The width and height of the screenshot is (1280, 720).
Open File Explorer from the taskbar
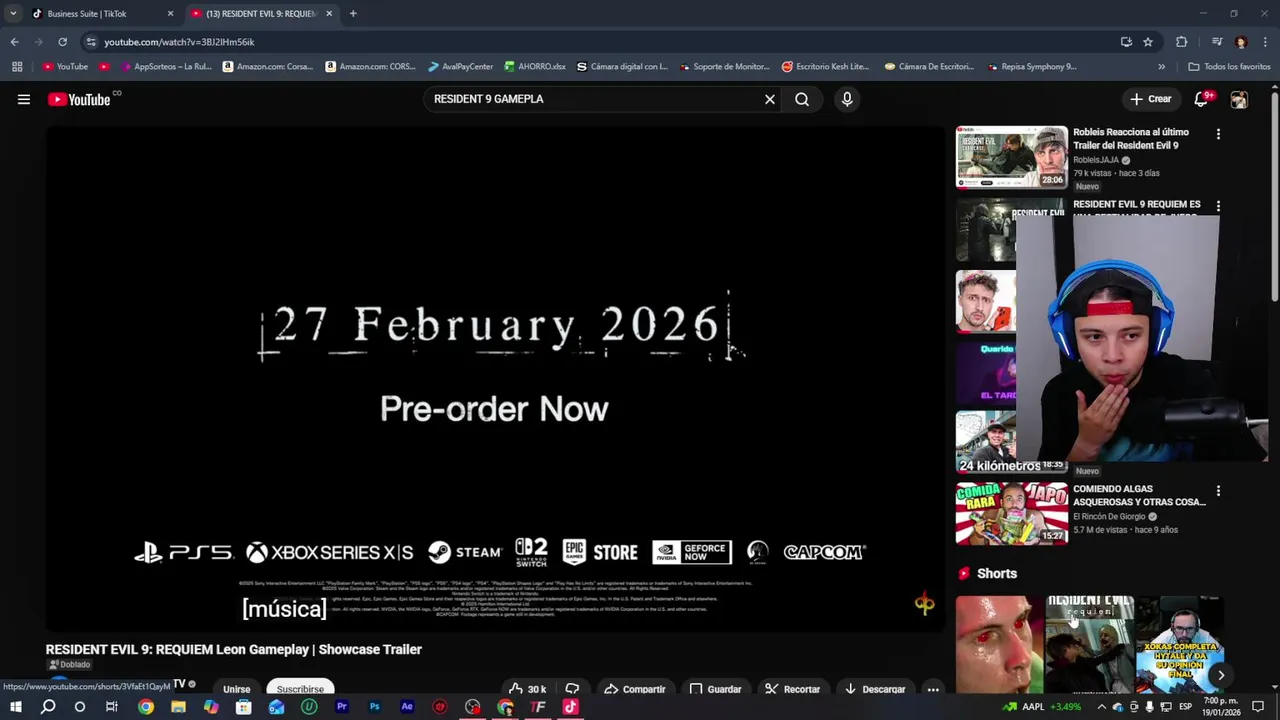[x=178, y=707]
